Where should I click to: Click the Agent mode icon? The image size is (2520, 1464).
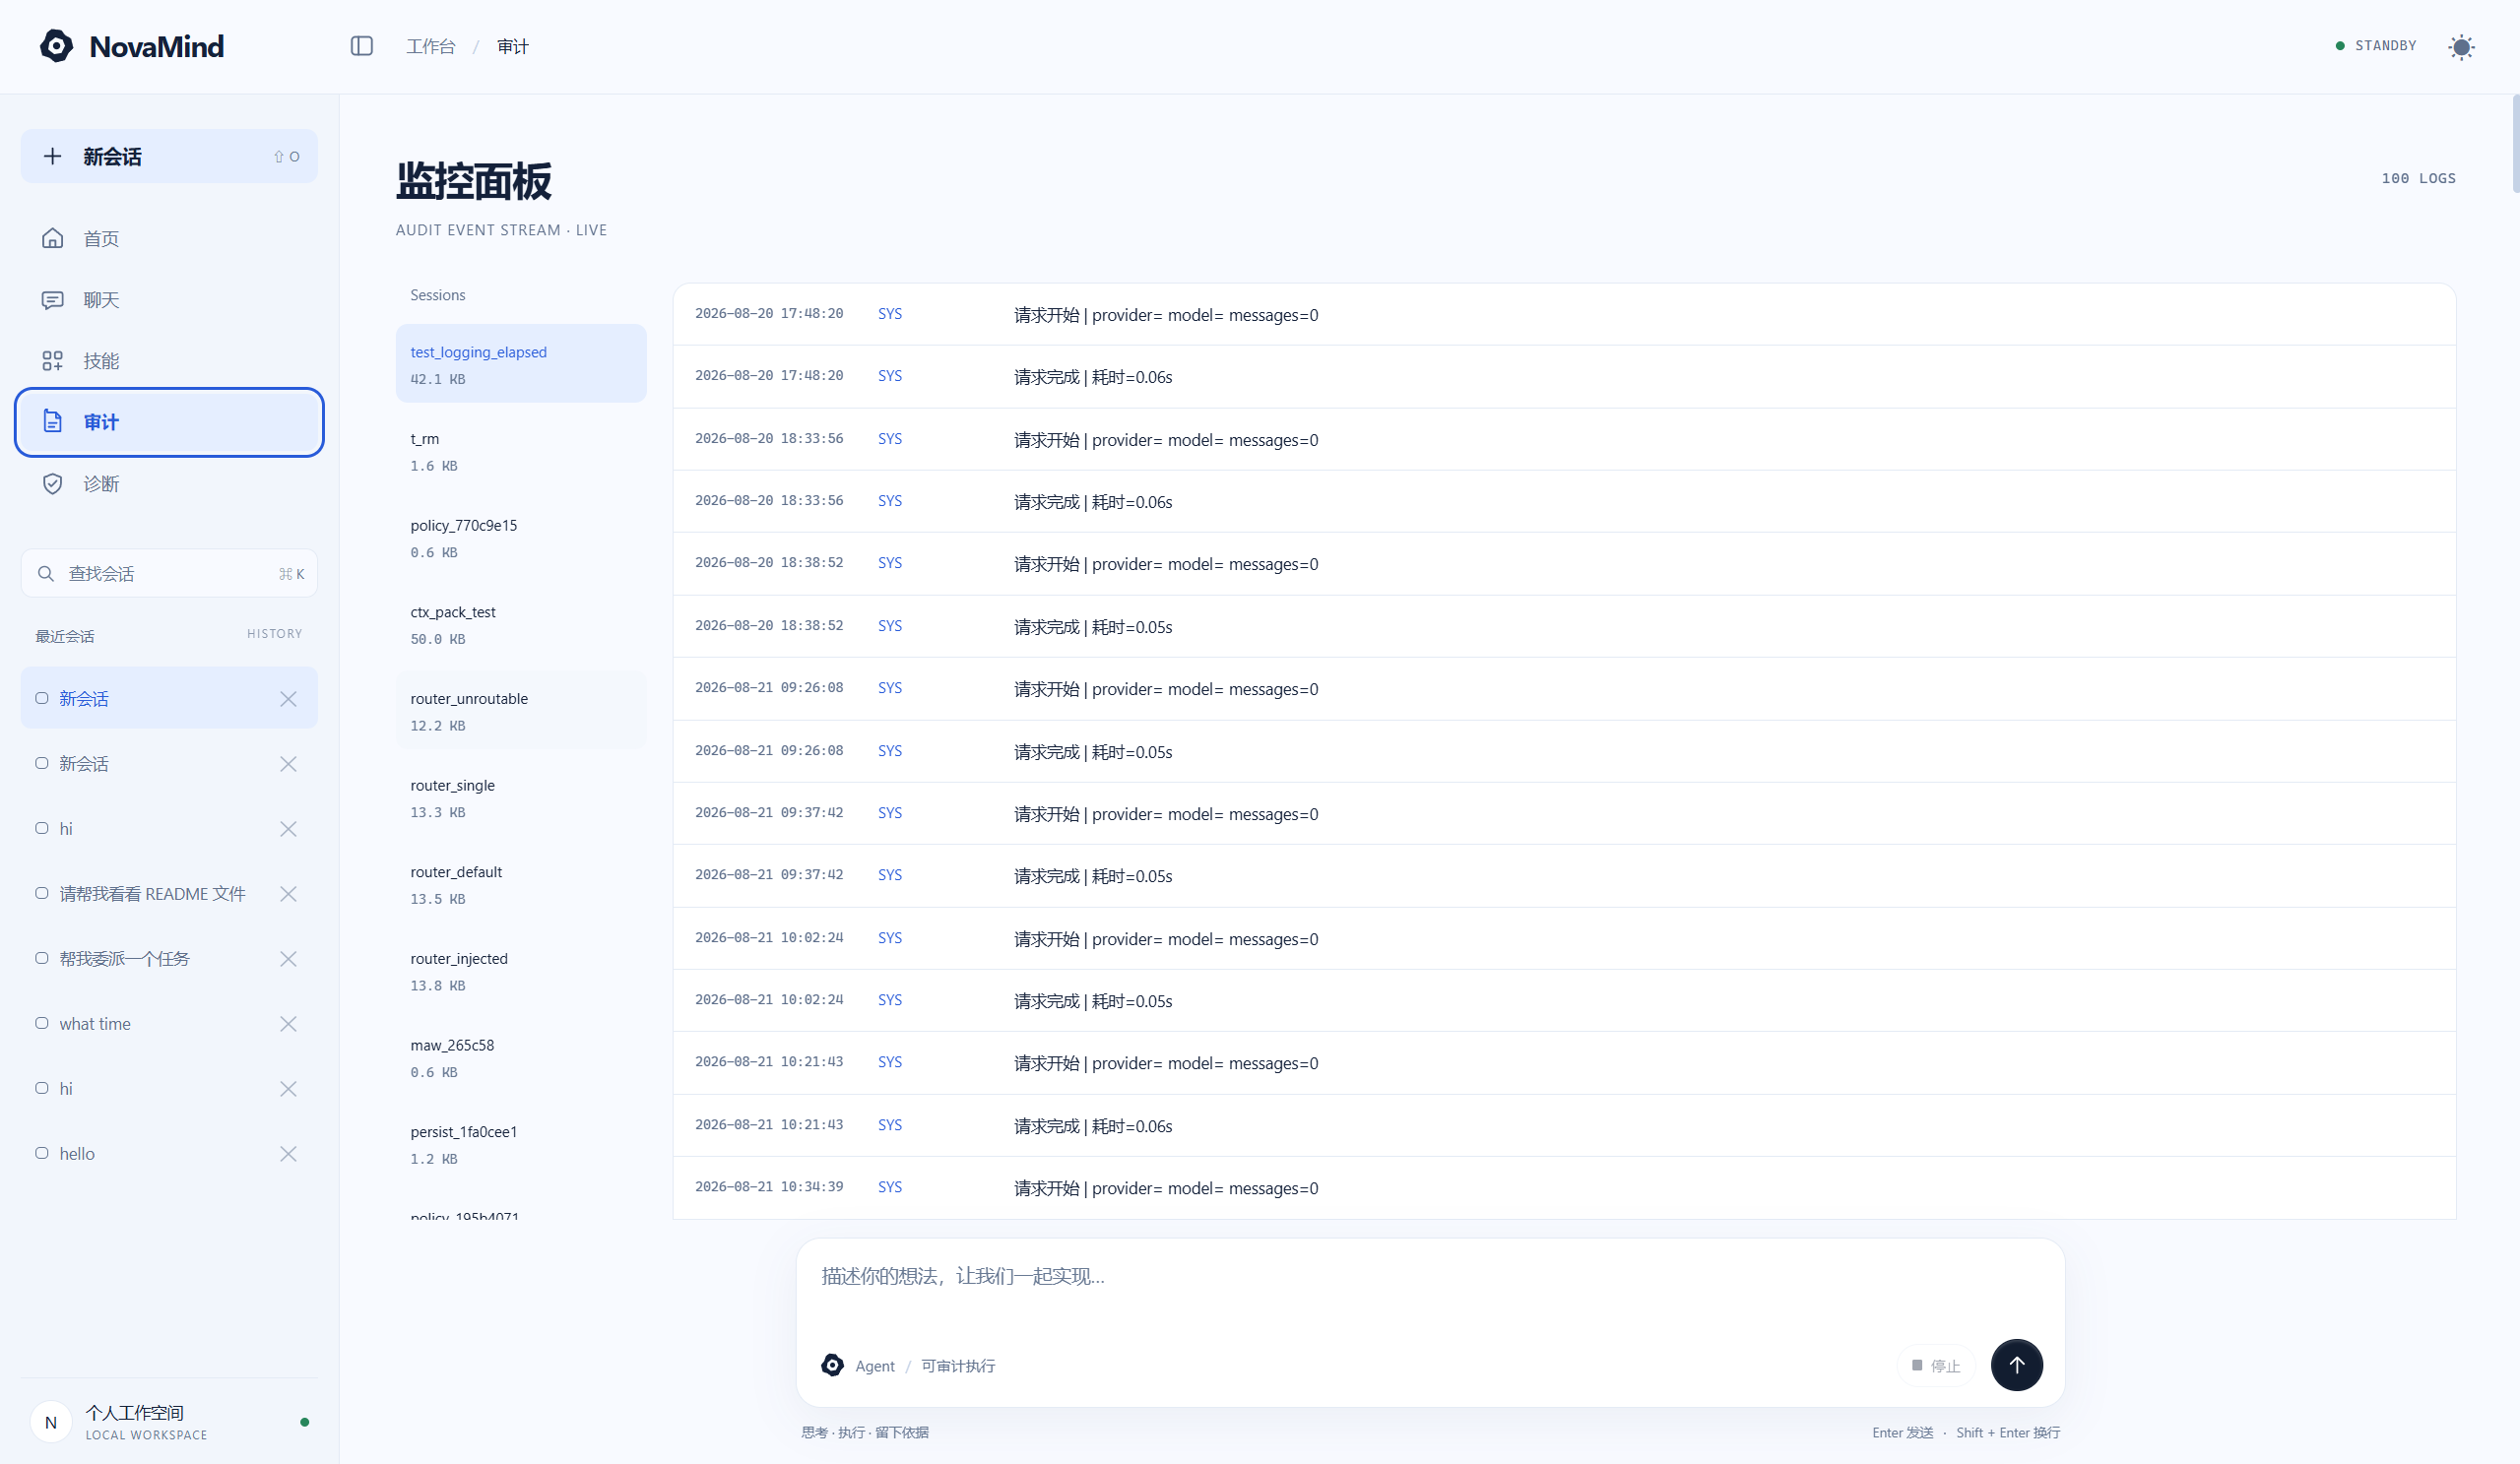(x=832, y=1365)
